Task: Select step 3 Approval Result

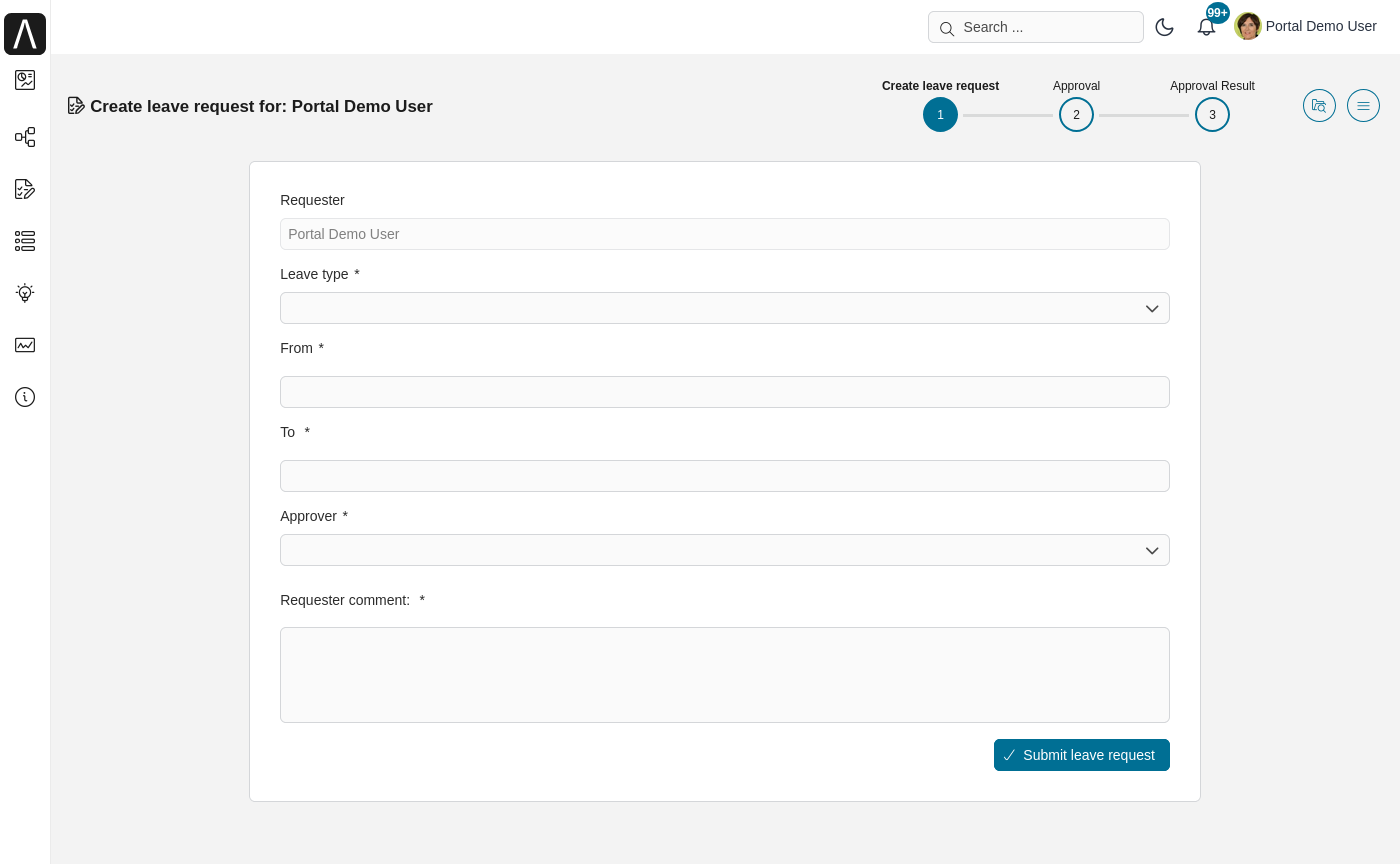Action: [1212, 114]
